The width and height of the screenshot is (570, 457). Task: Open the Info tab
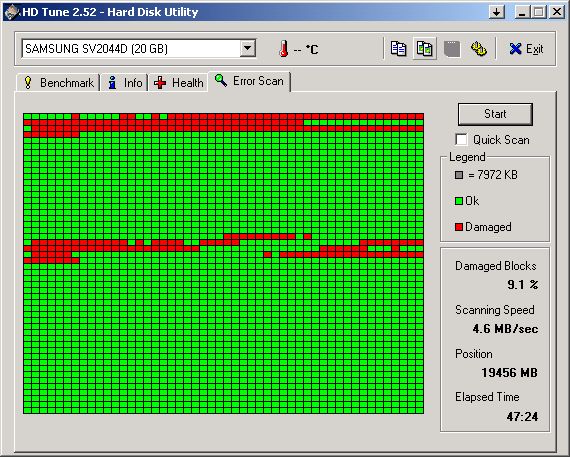click(x=124, y=83)
